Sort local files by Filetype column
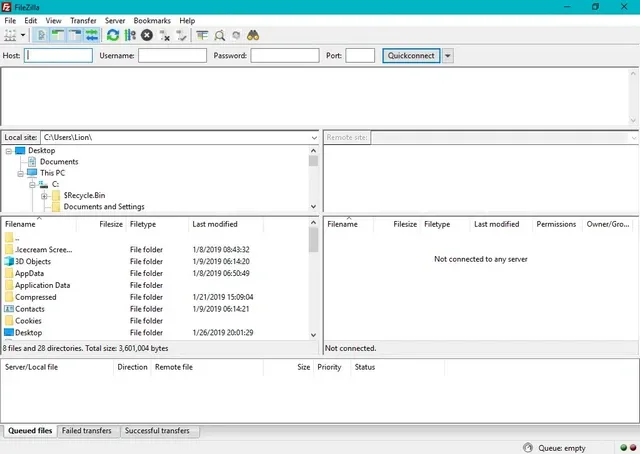The height and width of the screenshot is (454, 640). click(x=158, y=224)
